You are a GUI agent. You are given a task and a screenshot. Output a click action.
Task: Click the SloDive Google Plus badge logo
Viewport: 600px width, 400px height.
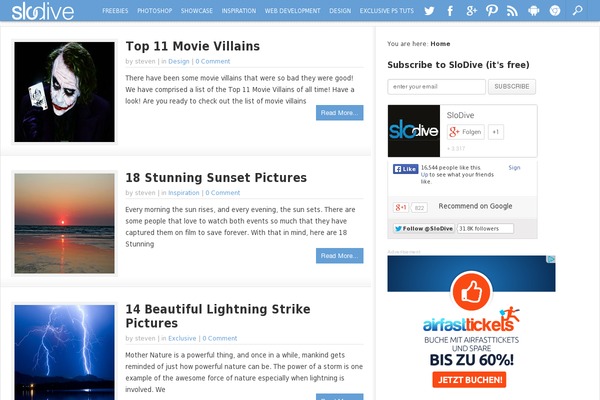(x=414, y=131)
